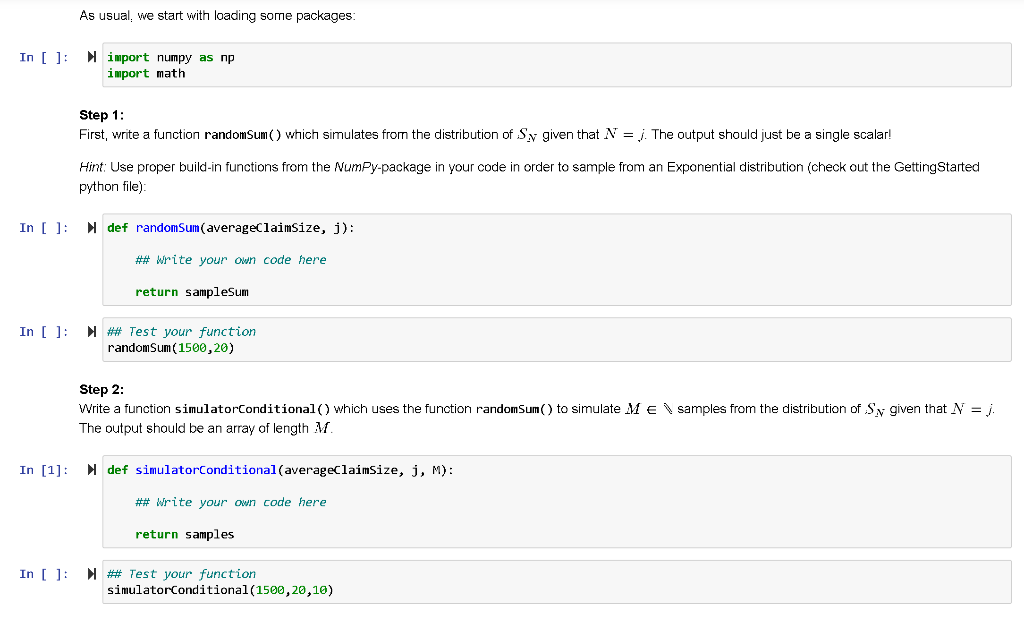Viewport: 1024px width, 623px height.
Task: Click the Step 2: heading
Action: (101, 389)
